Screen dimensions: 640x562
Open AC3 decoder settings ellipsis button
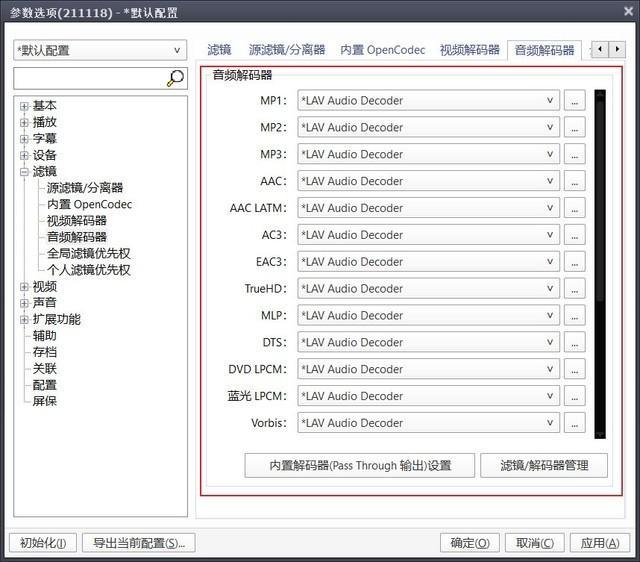point(574,235)
